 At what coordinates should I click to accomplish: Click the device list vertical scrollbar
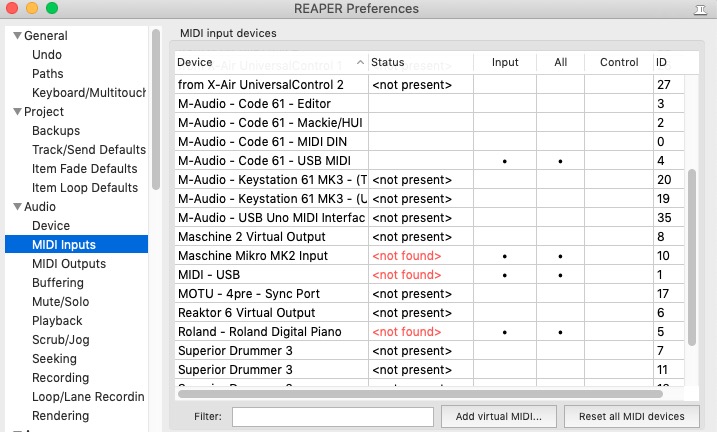click(x=692, y=257)
